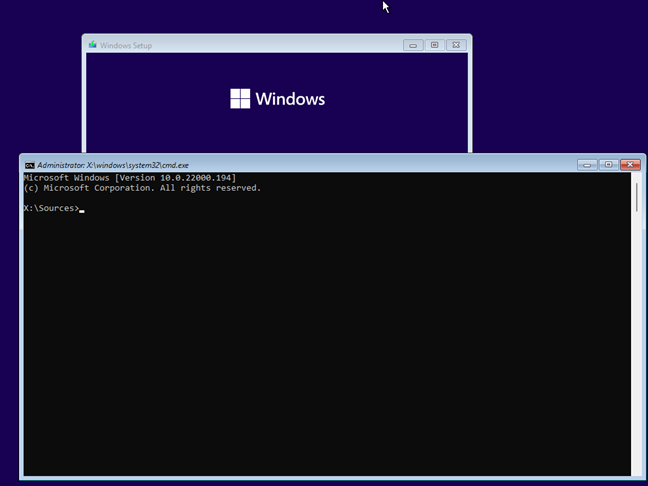Minimize the Windows Setup window

(x=413, y=45)
